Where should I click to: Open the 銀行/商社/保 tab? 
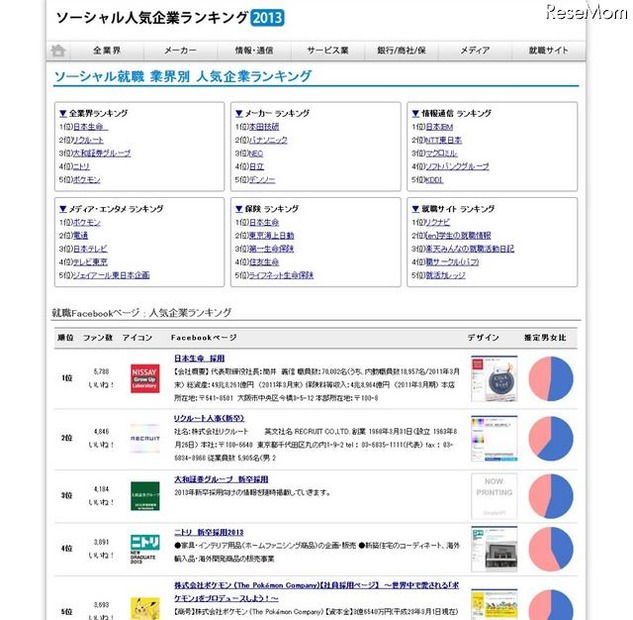coord(401,51)
